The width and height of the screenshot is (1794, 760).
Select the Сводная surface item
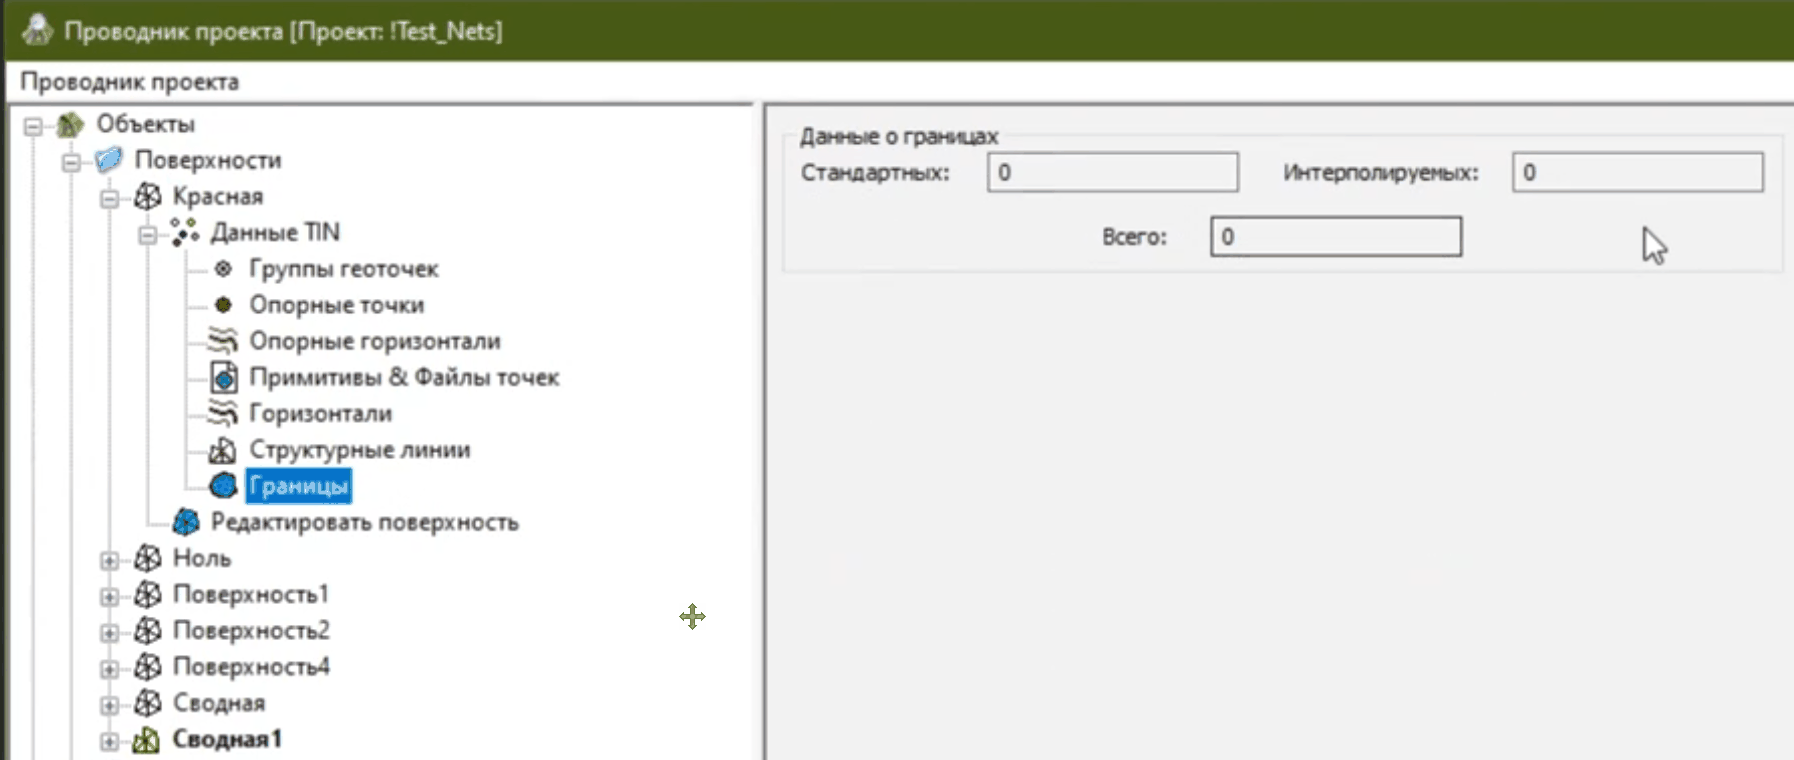(219, 703)
